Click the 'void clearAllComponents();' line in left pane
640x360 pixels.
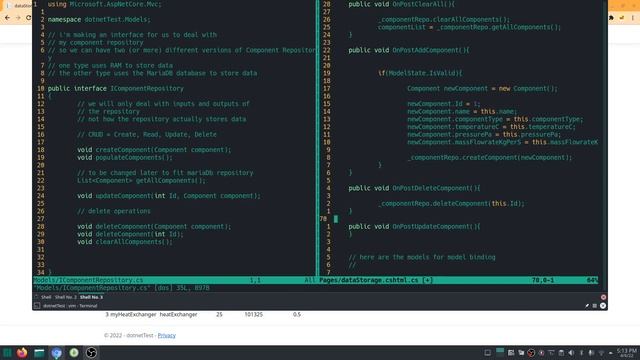[x=125, y=242]
